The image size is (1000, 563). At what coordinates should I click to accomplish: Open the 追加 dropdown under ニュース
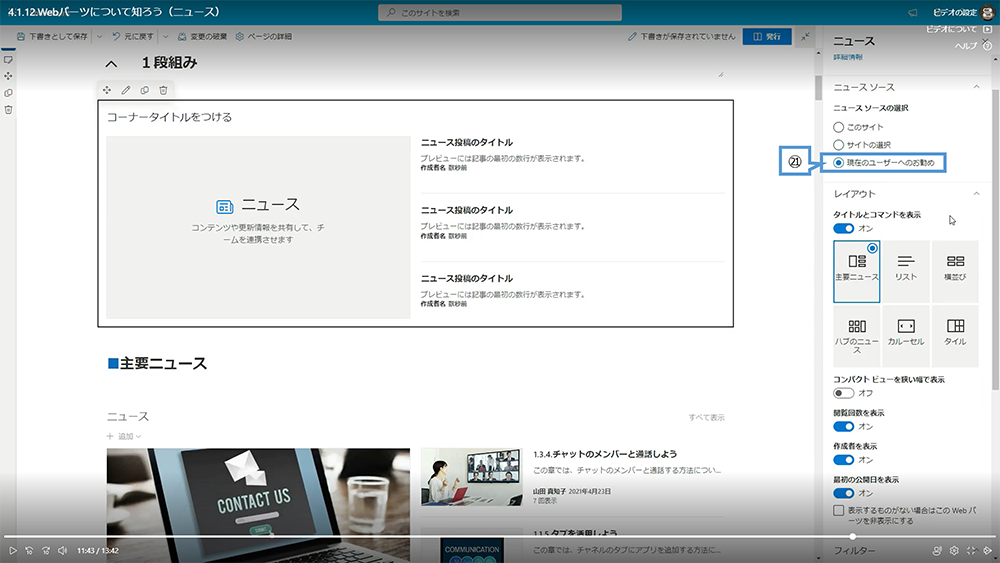(x=124, y=436)
